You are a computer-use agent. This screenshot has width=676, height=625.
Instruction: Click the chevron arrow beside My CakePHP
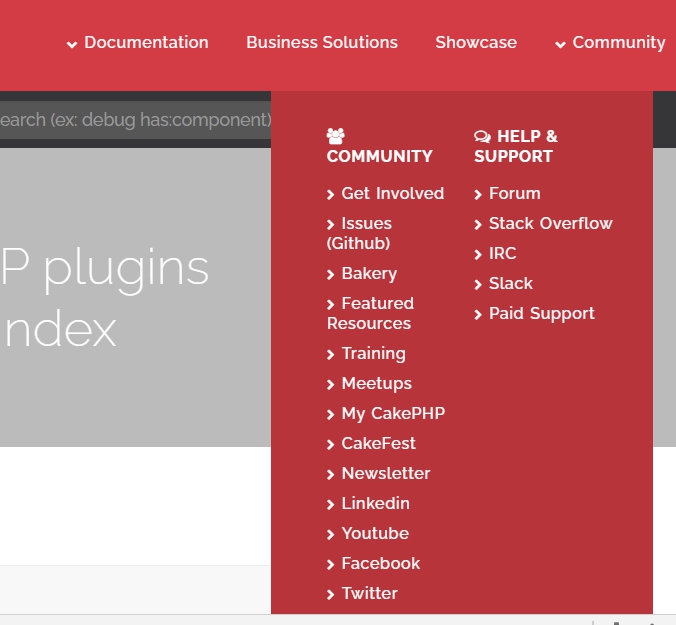(331, 415)
